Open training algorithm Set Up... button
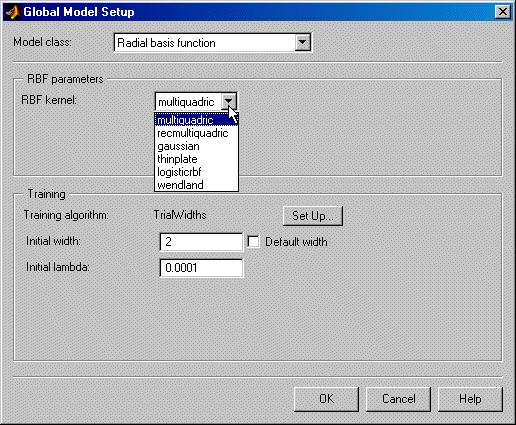 coord(313,216)
